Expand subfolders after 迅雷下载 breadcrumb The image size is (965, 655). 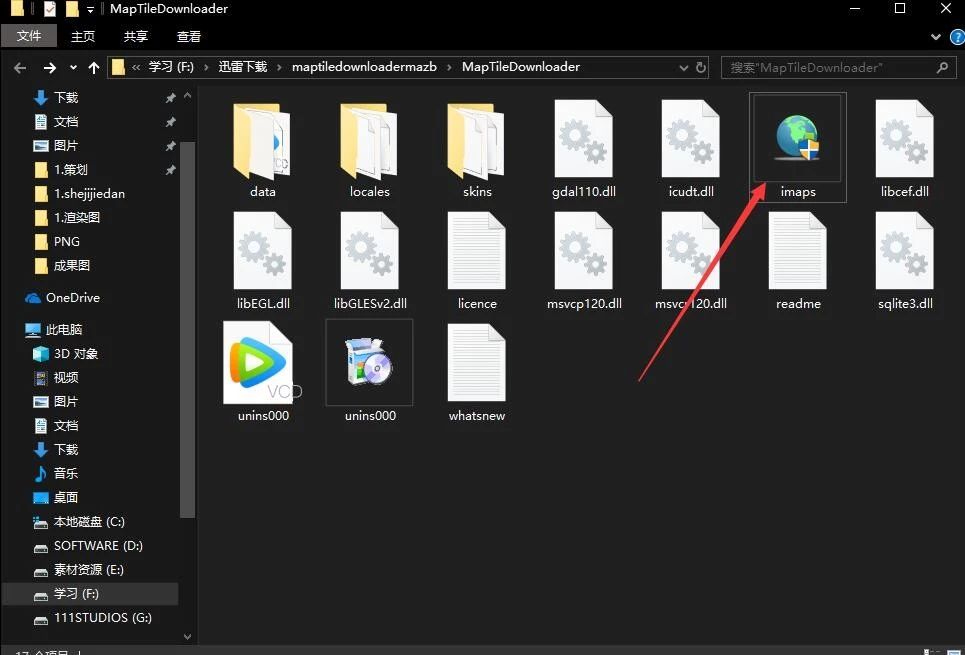pos(279,67)
